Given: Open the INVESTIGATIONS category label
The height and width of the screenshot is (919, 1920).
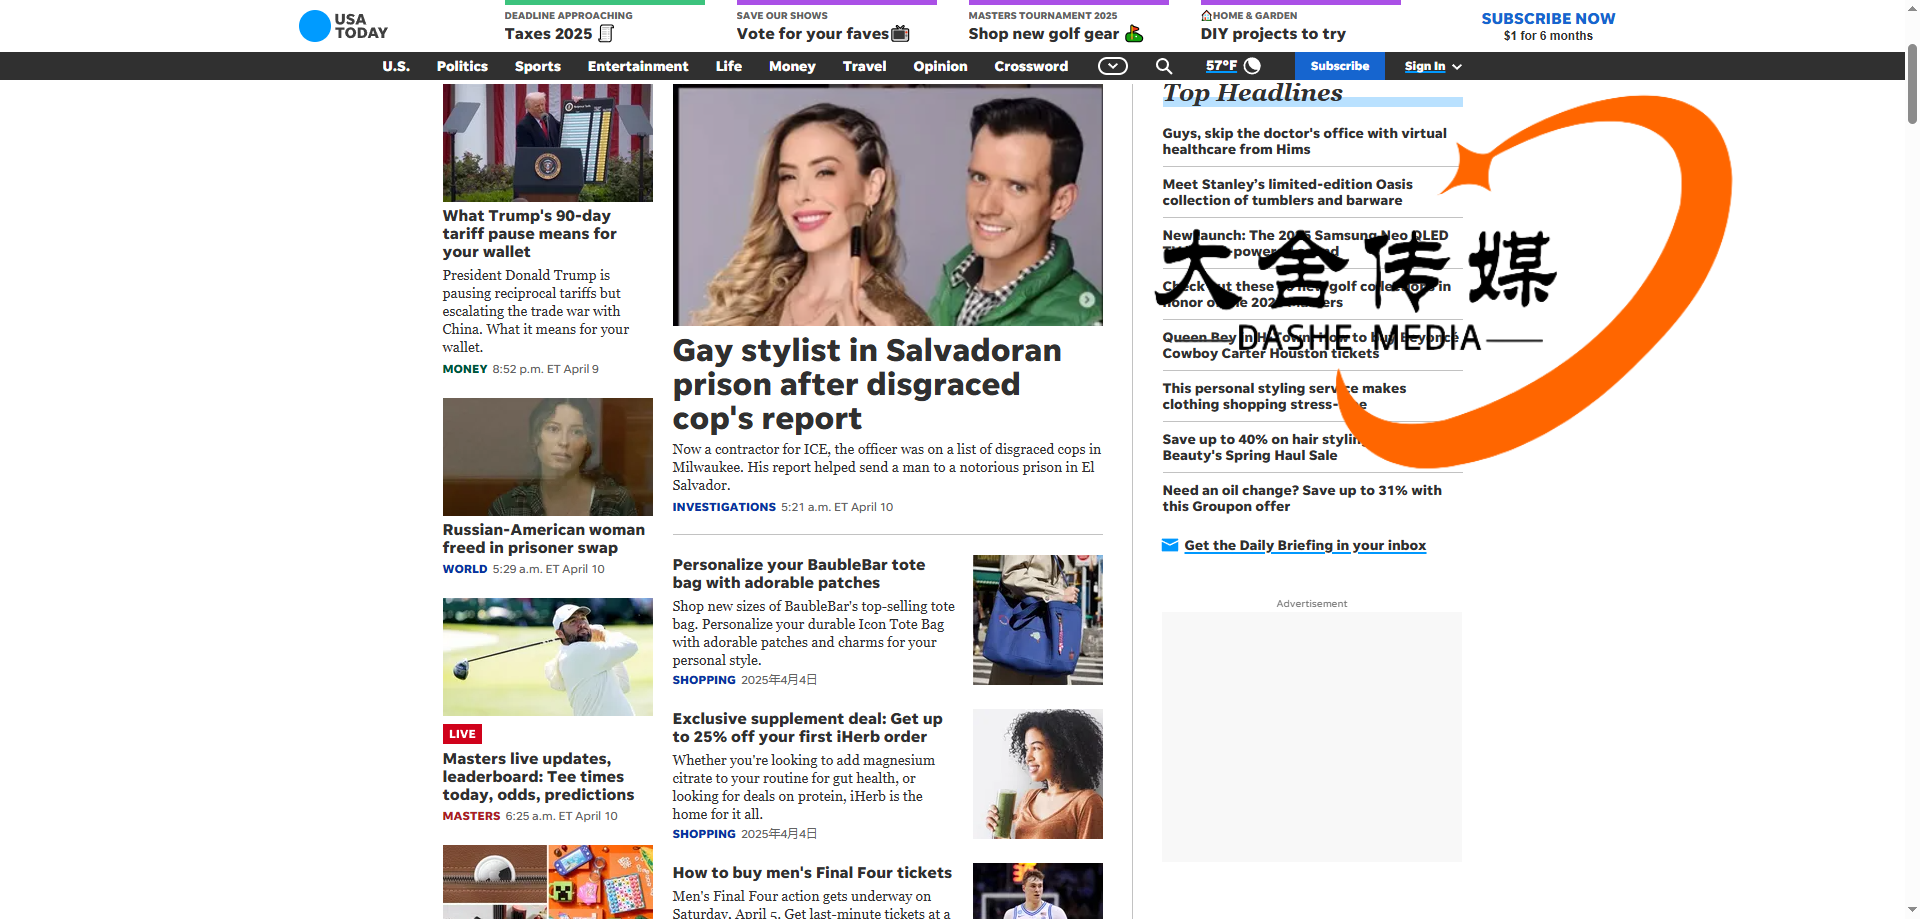Looking at the screenshot, I should click(723, 507).
